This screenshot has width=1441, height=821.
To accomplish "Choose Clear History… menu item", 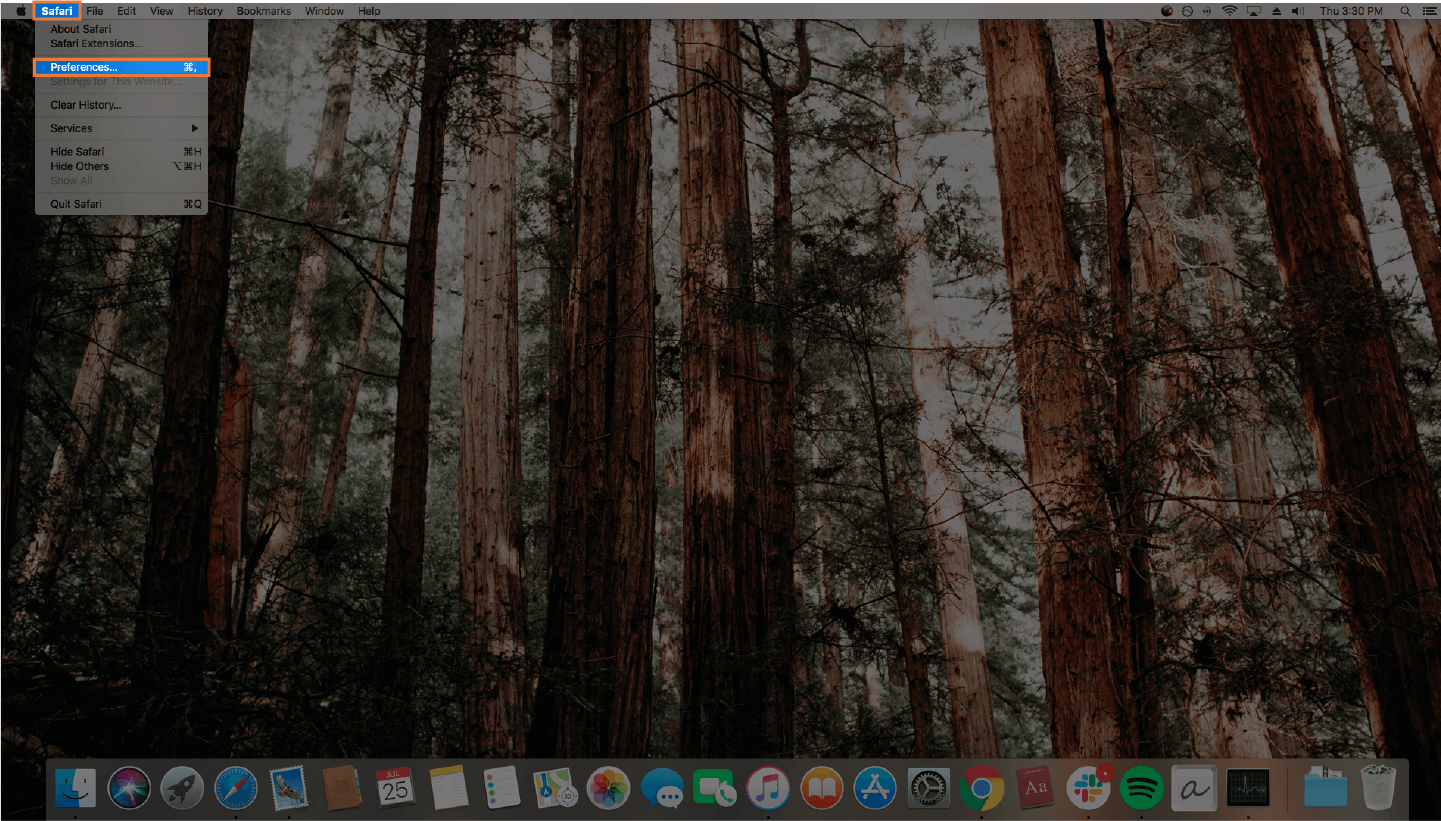I will 121,105.
